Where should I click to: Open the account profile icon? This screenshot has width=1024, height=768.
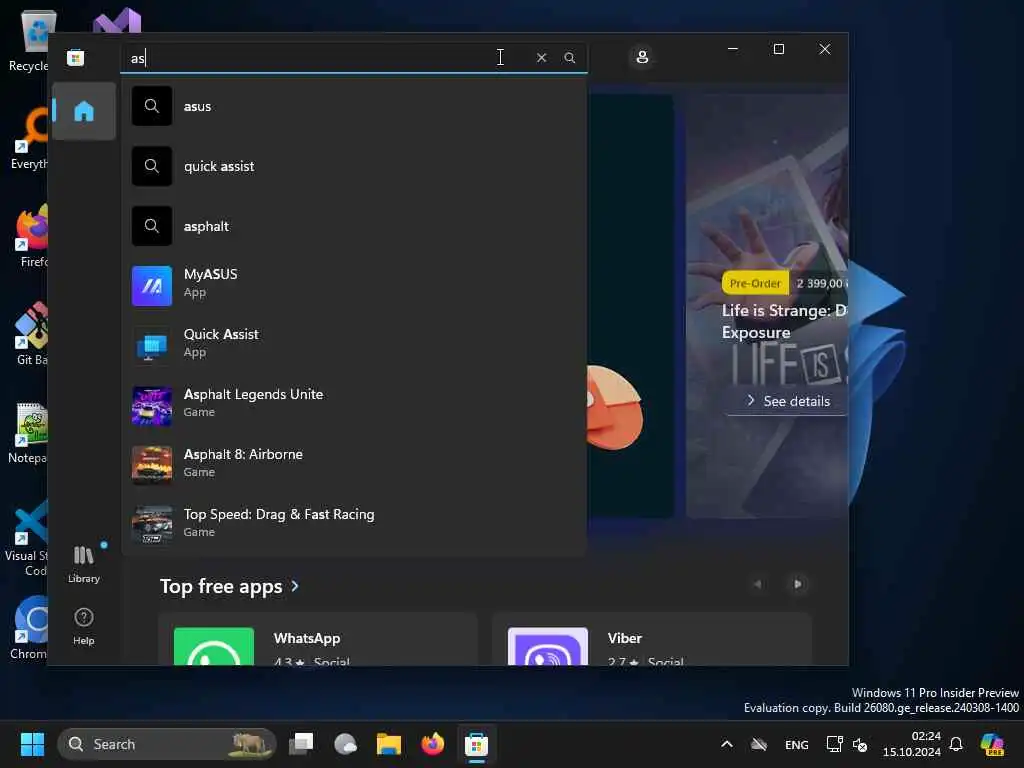pyautogui.click(x=642, y=57)
